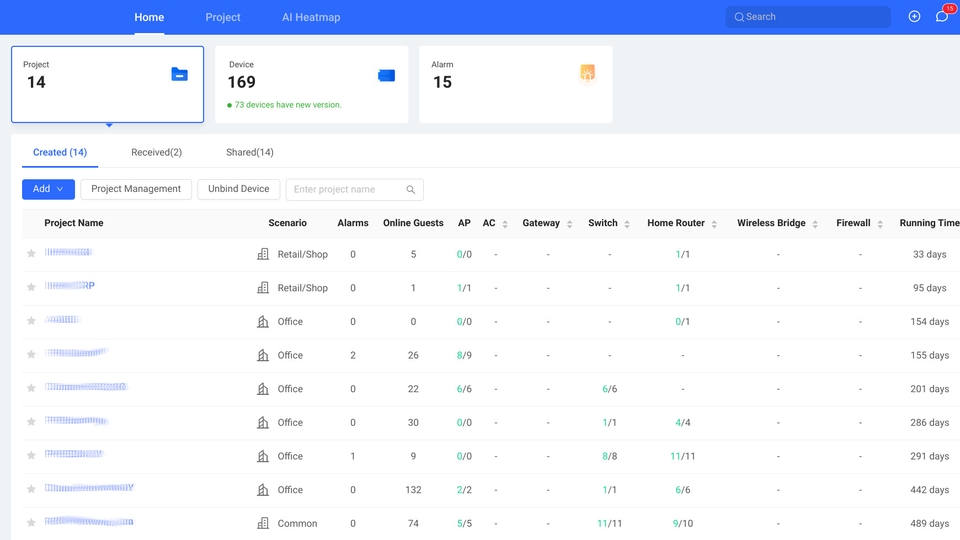Star the project running 155 days
Viewport: 960px width, 540px height.
[x=31, y=354]
